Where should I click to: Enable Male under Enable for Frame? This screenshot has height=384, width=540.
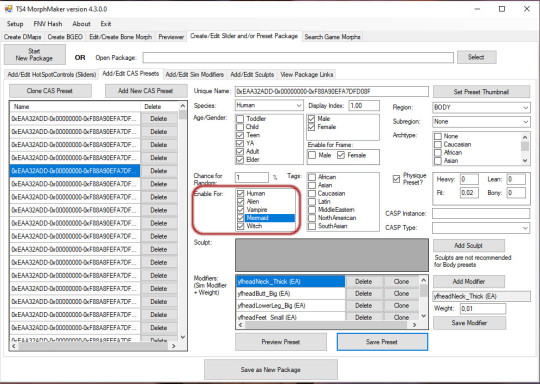312,155
